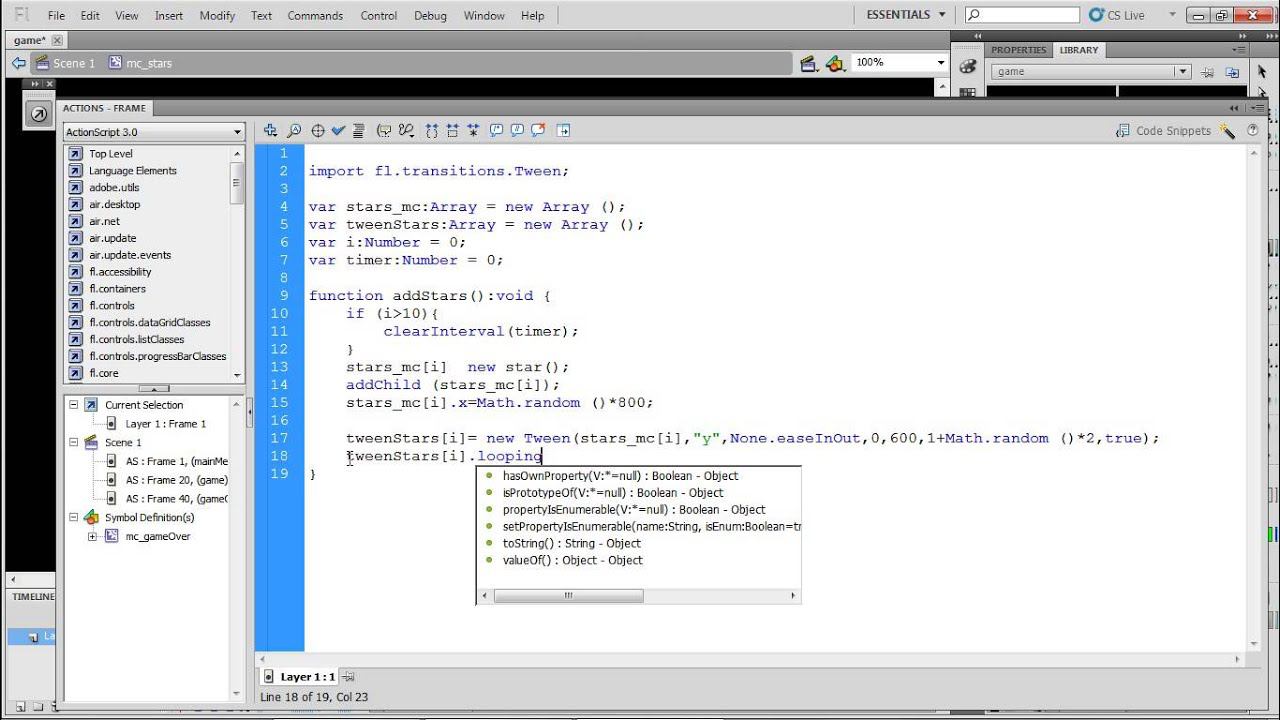Pin the active script at bottom
This screenshot has width=1280, height=720.
tap(349, 677)
